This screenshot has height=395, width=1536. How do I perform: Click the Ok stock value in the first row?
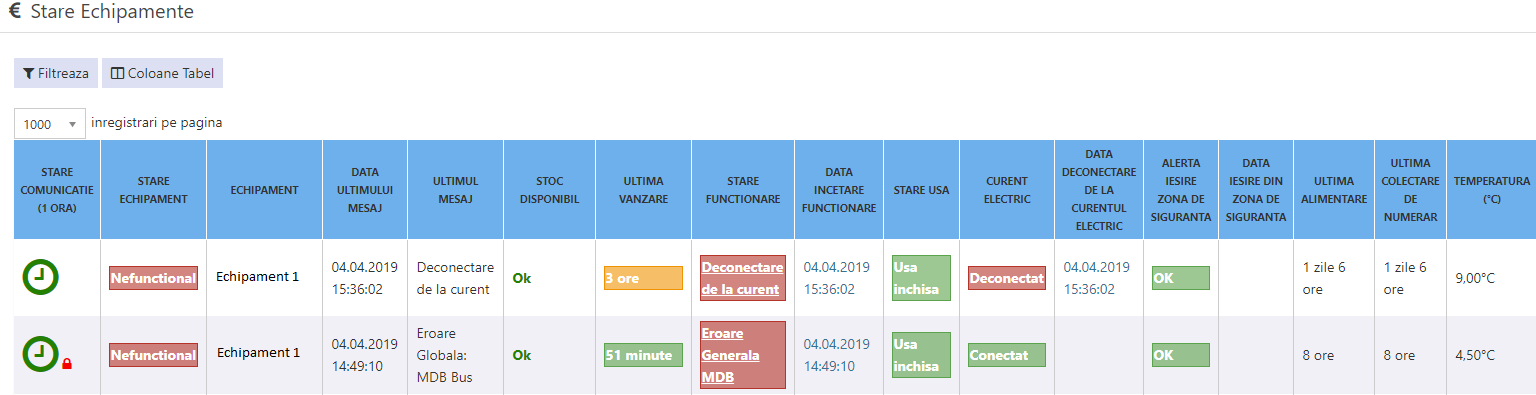[522, 278]
